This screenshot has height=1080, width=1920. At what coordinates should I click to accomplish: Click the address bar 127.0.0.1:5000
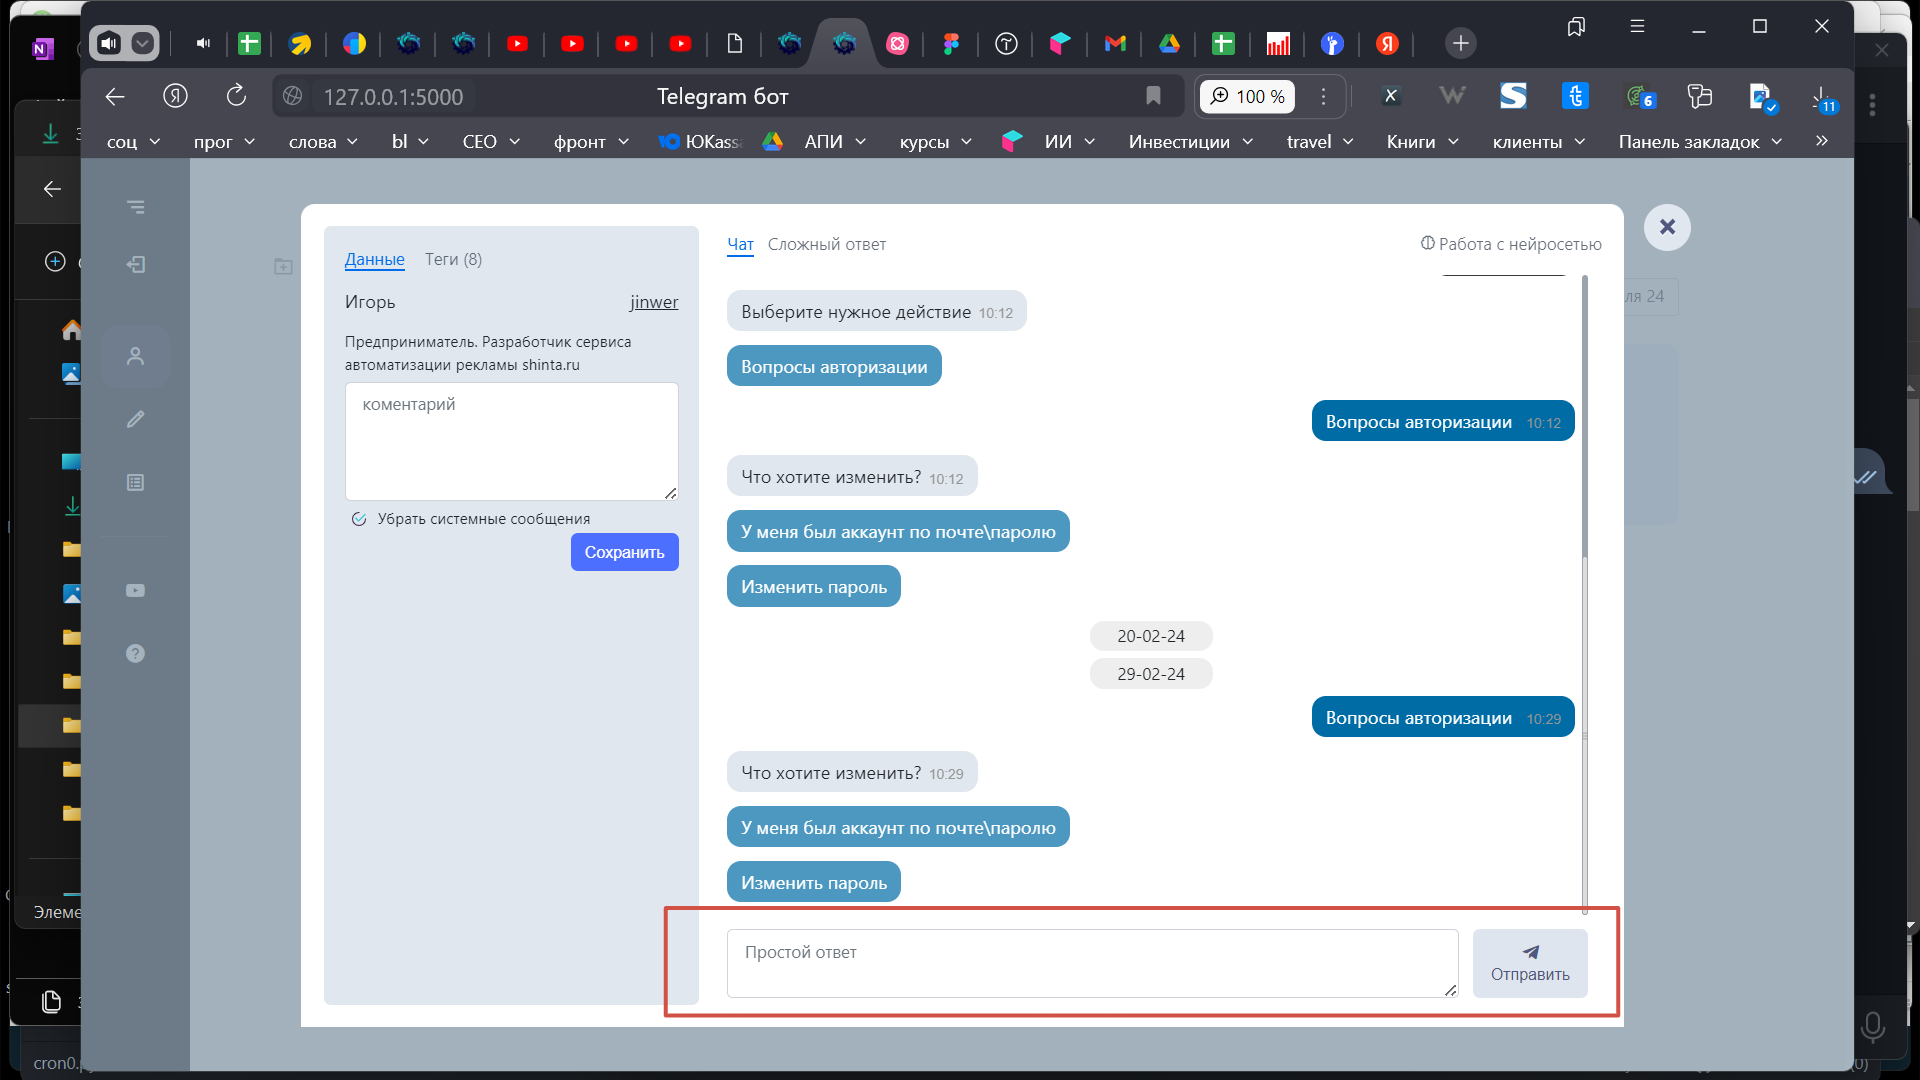393,97
